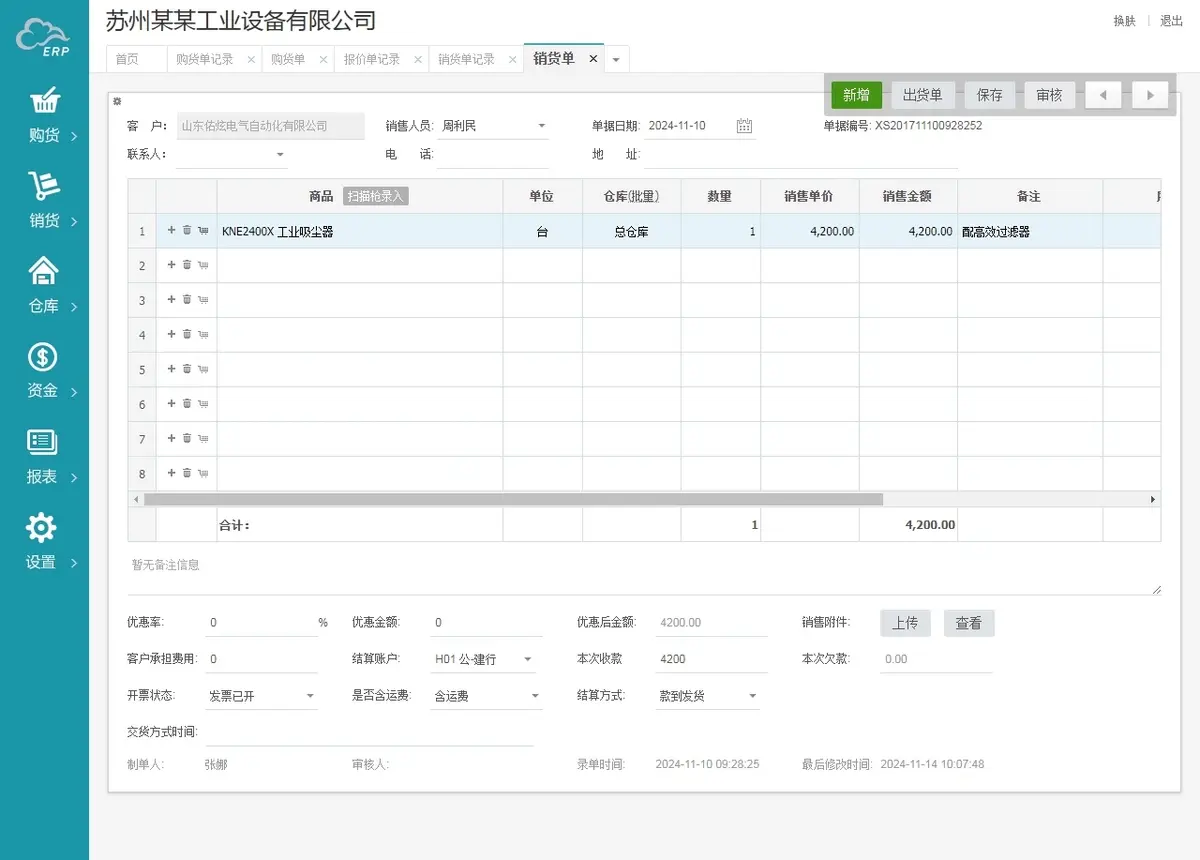Viewport: 1200px width, 860px height.
Task: Click the trash delete icon in row 2
Action: (187, 265)
